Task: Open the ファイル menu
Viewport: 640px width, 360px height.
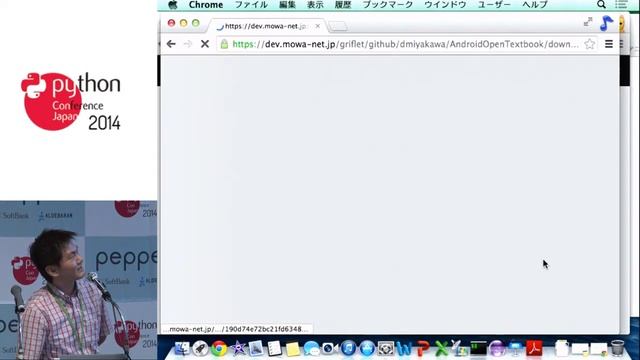Action: click(251, 5)
